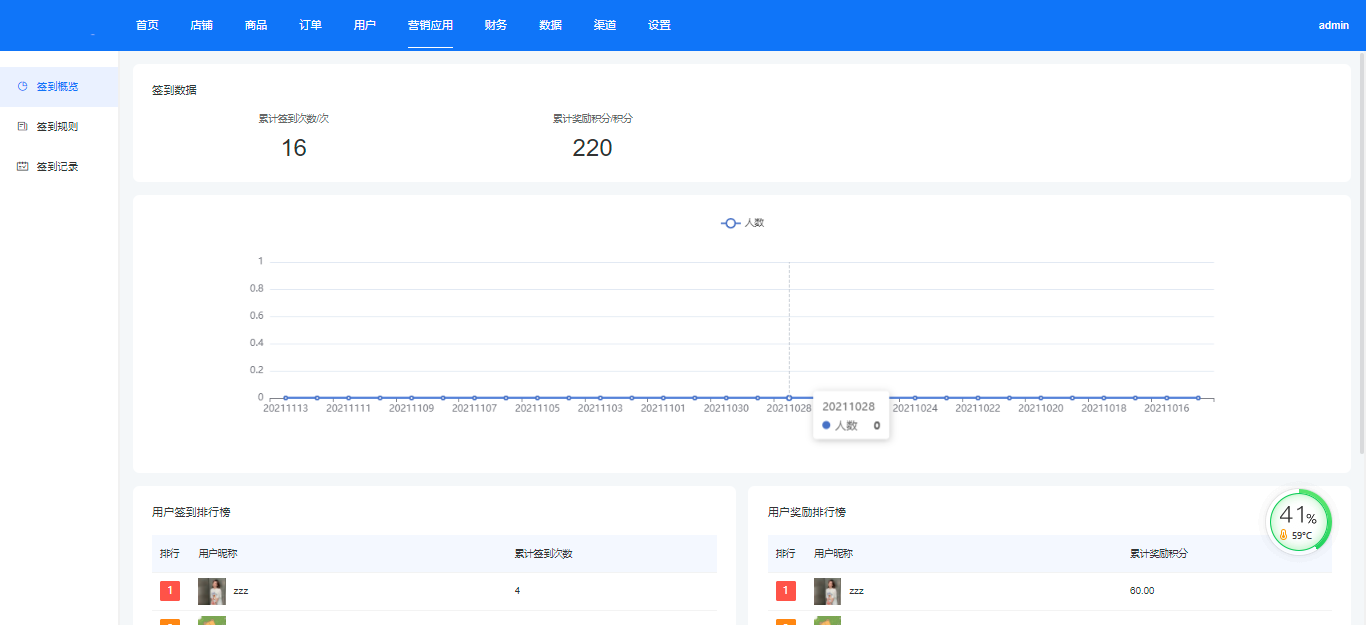Click rank 1 badge in reward ranking
Viewport: 1366px width, 625px height.
click(x=786, y=591)
